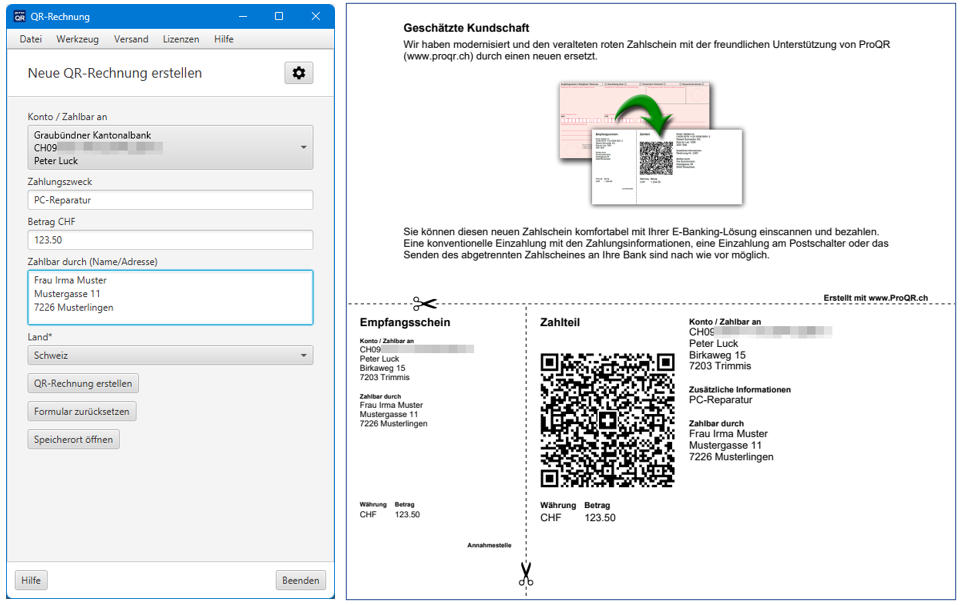Open the Versand menu
Image resolution: width=962 pixels, height=605 pixels.
[x=131, y=39]
